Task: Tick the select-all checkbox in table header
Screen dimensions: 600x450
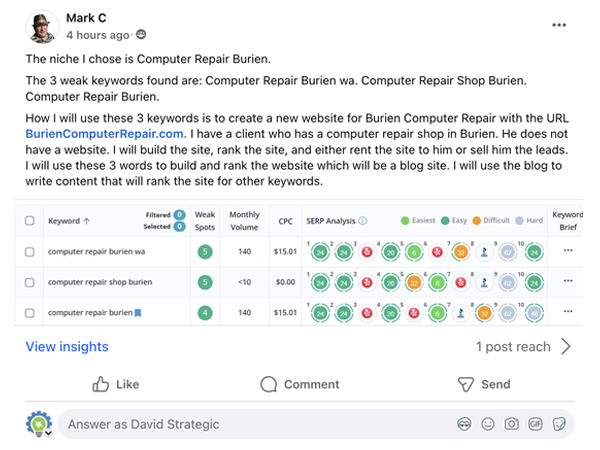Action: click(x=29, y=220)
